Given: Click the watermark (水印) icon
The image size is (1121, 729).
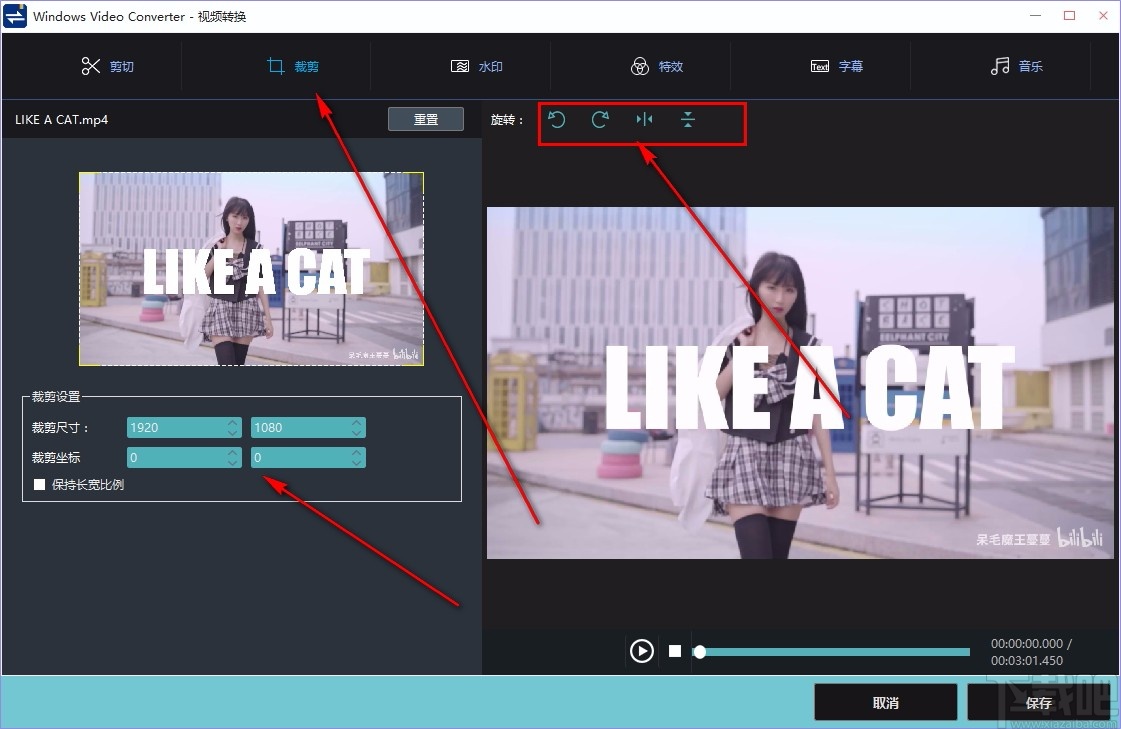Looking at the screenshot, I should click(x=461, y=65).
